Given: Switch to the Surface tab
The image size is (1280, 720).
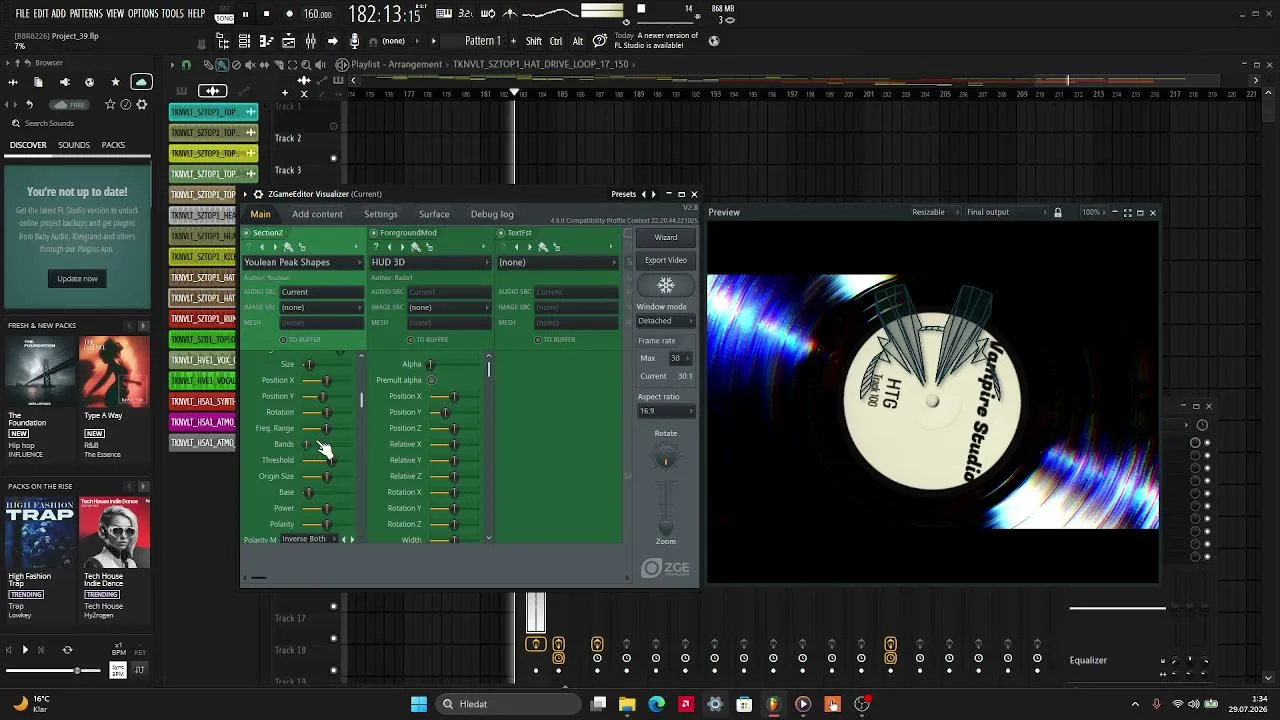Looking at the screenshot, I should (x=434, y=214).
